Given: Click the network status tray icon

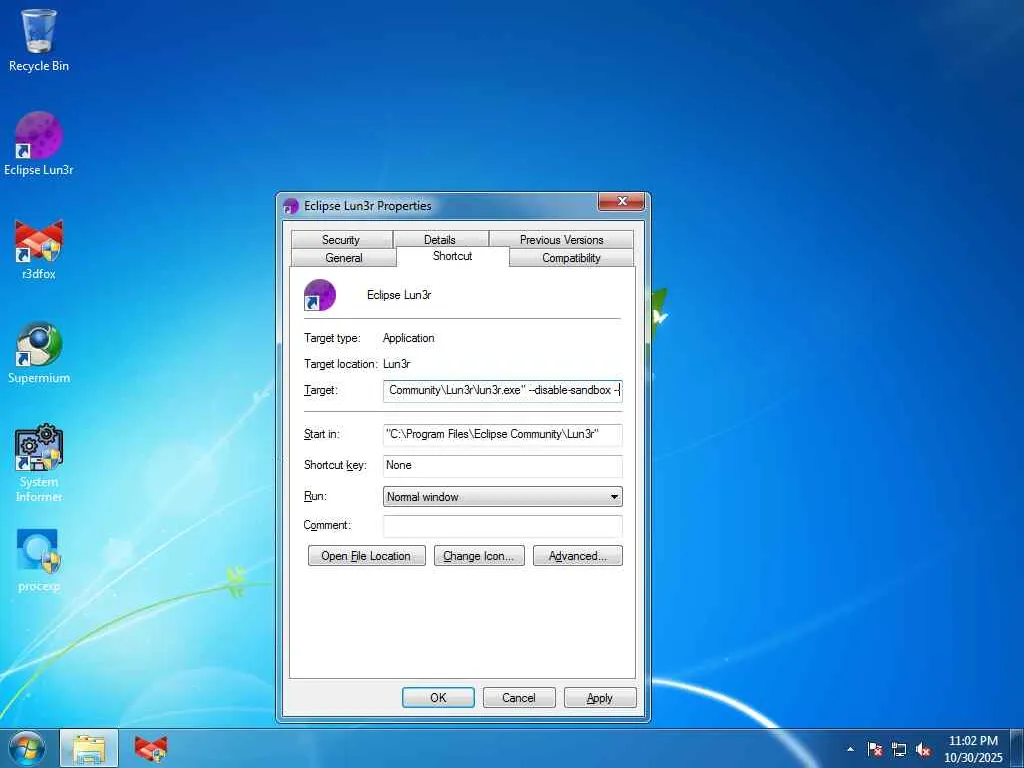Looking at the screenshot, I should pyautogui.click(x=899, y=749).
